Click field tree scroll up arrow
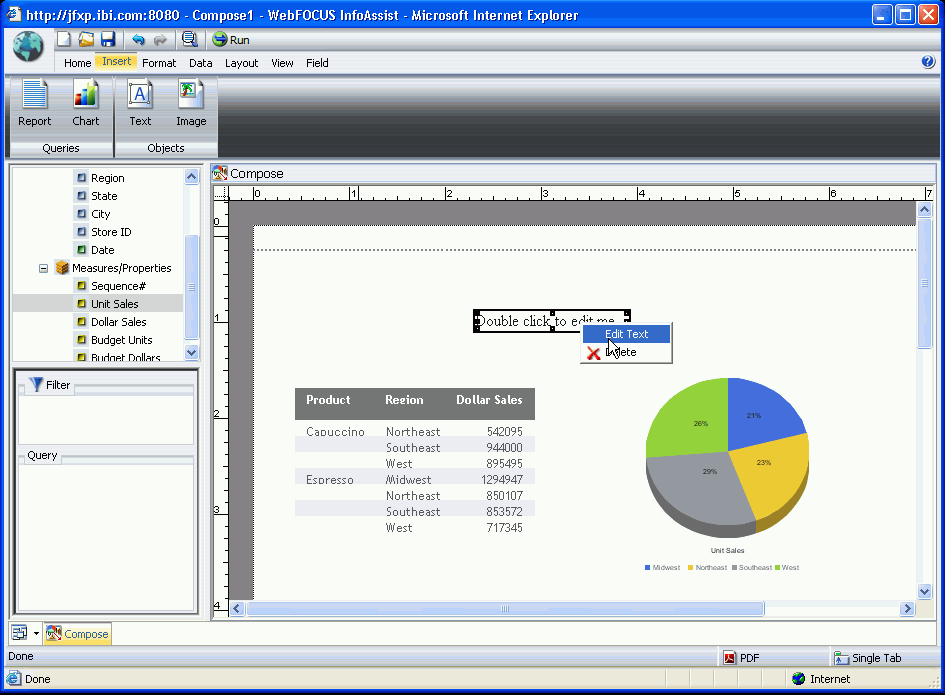Image resolution: width=945 pixels, height=695 pixels. [x=191, y=177]
